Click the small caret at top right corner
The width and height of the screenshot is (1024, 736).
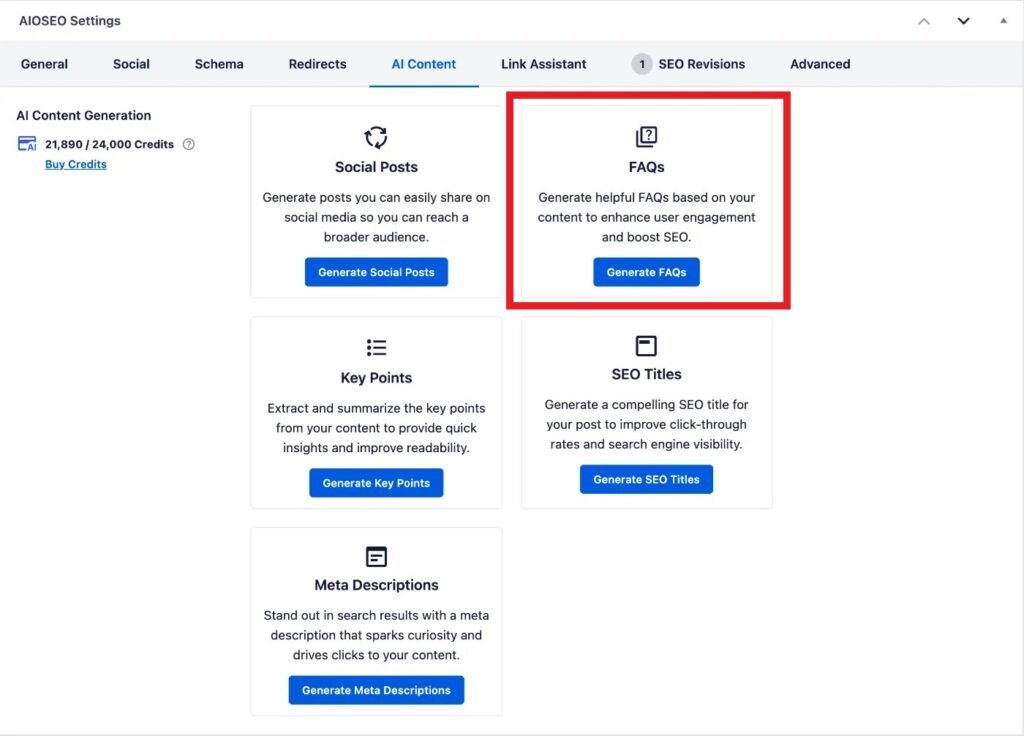click(x=1002, y=20)
